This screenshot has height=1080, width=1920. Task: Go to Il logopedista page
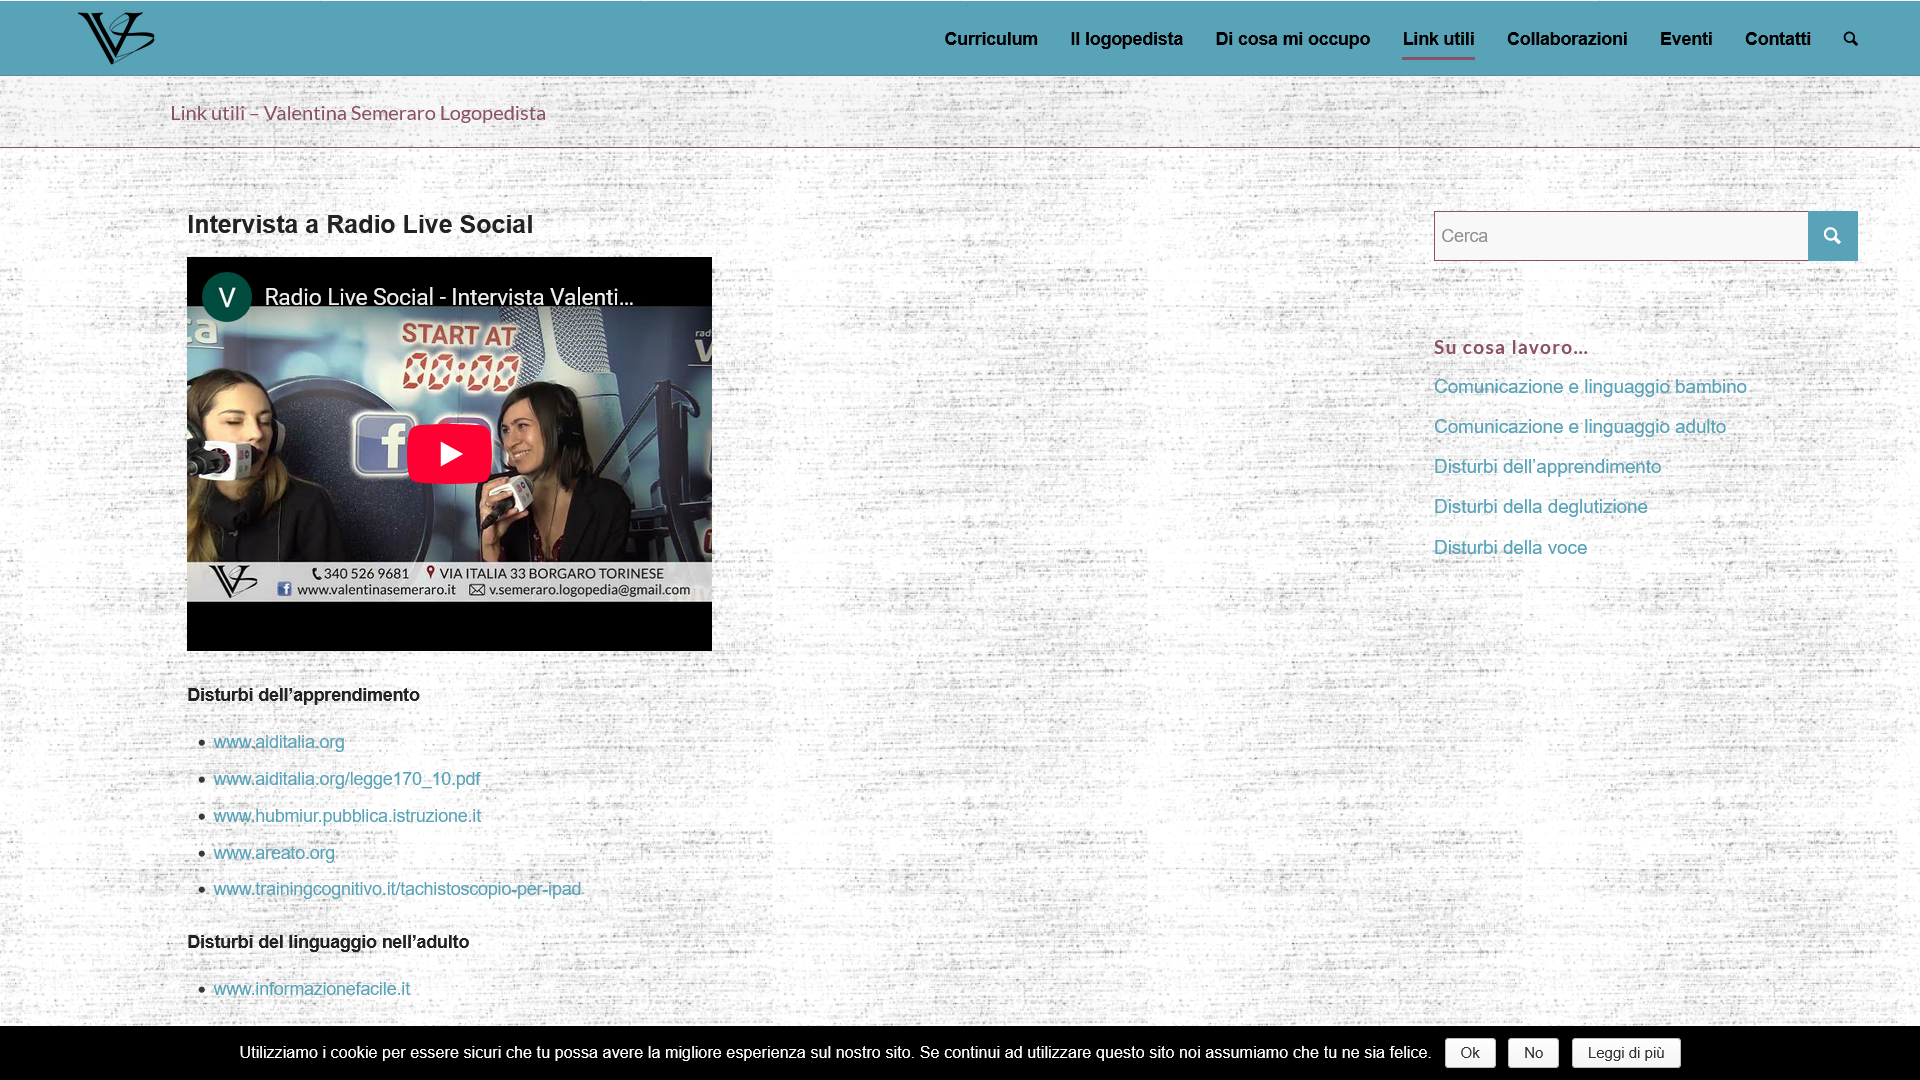[1126, 39]
